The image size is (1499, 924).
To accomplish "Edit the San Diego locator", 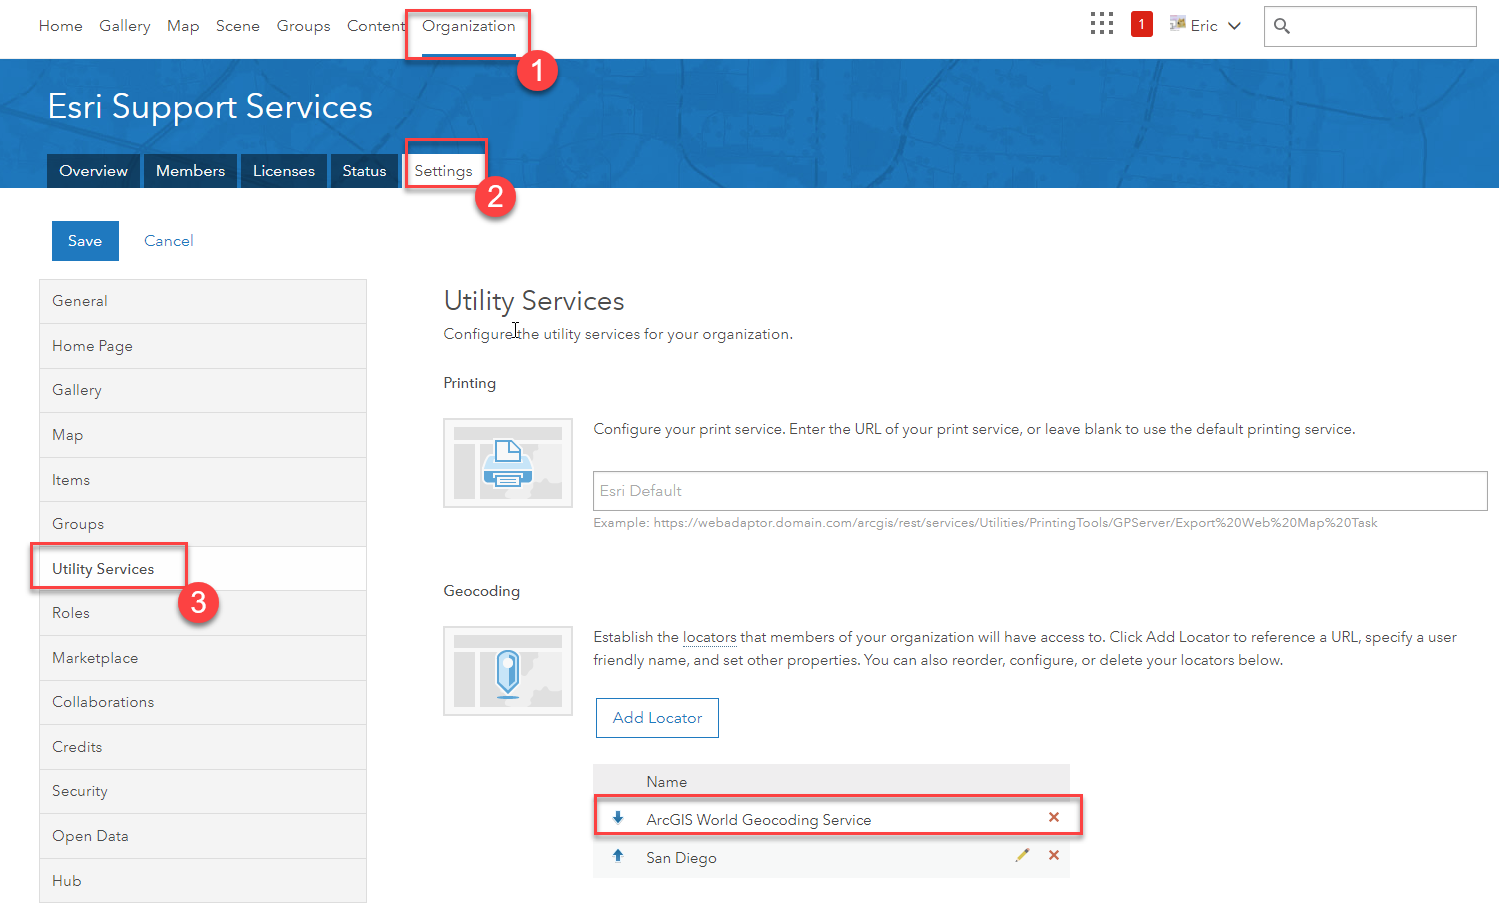I will point(1022,855).
